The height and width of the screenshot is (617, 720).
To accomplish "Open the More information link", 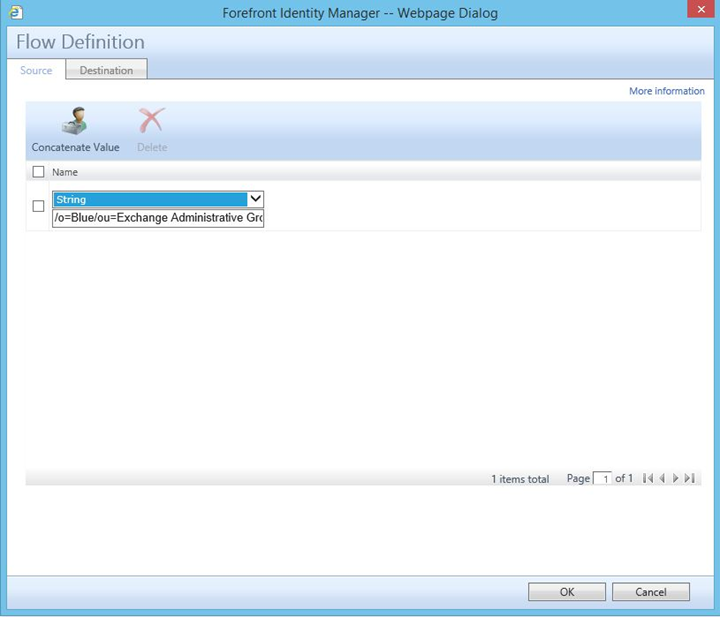I will click(x=666, y=91).
